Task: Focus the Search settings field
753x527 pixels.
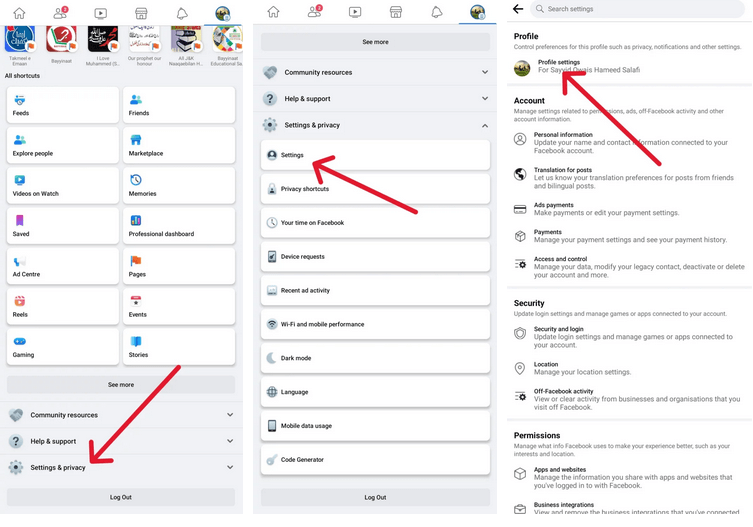Action: tap(637, 9)
